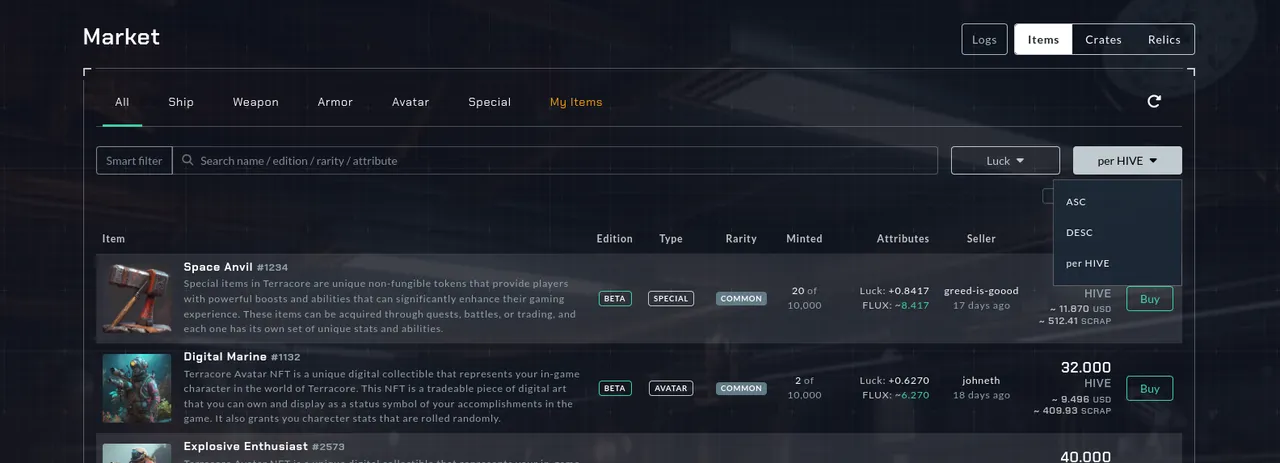This screenshot has width=1280, height=463.
Task: Click the Smart filter button
Action: pos(134,160)
